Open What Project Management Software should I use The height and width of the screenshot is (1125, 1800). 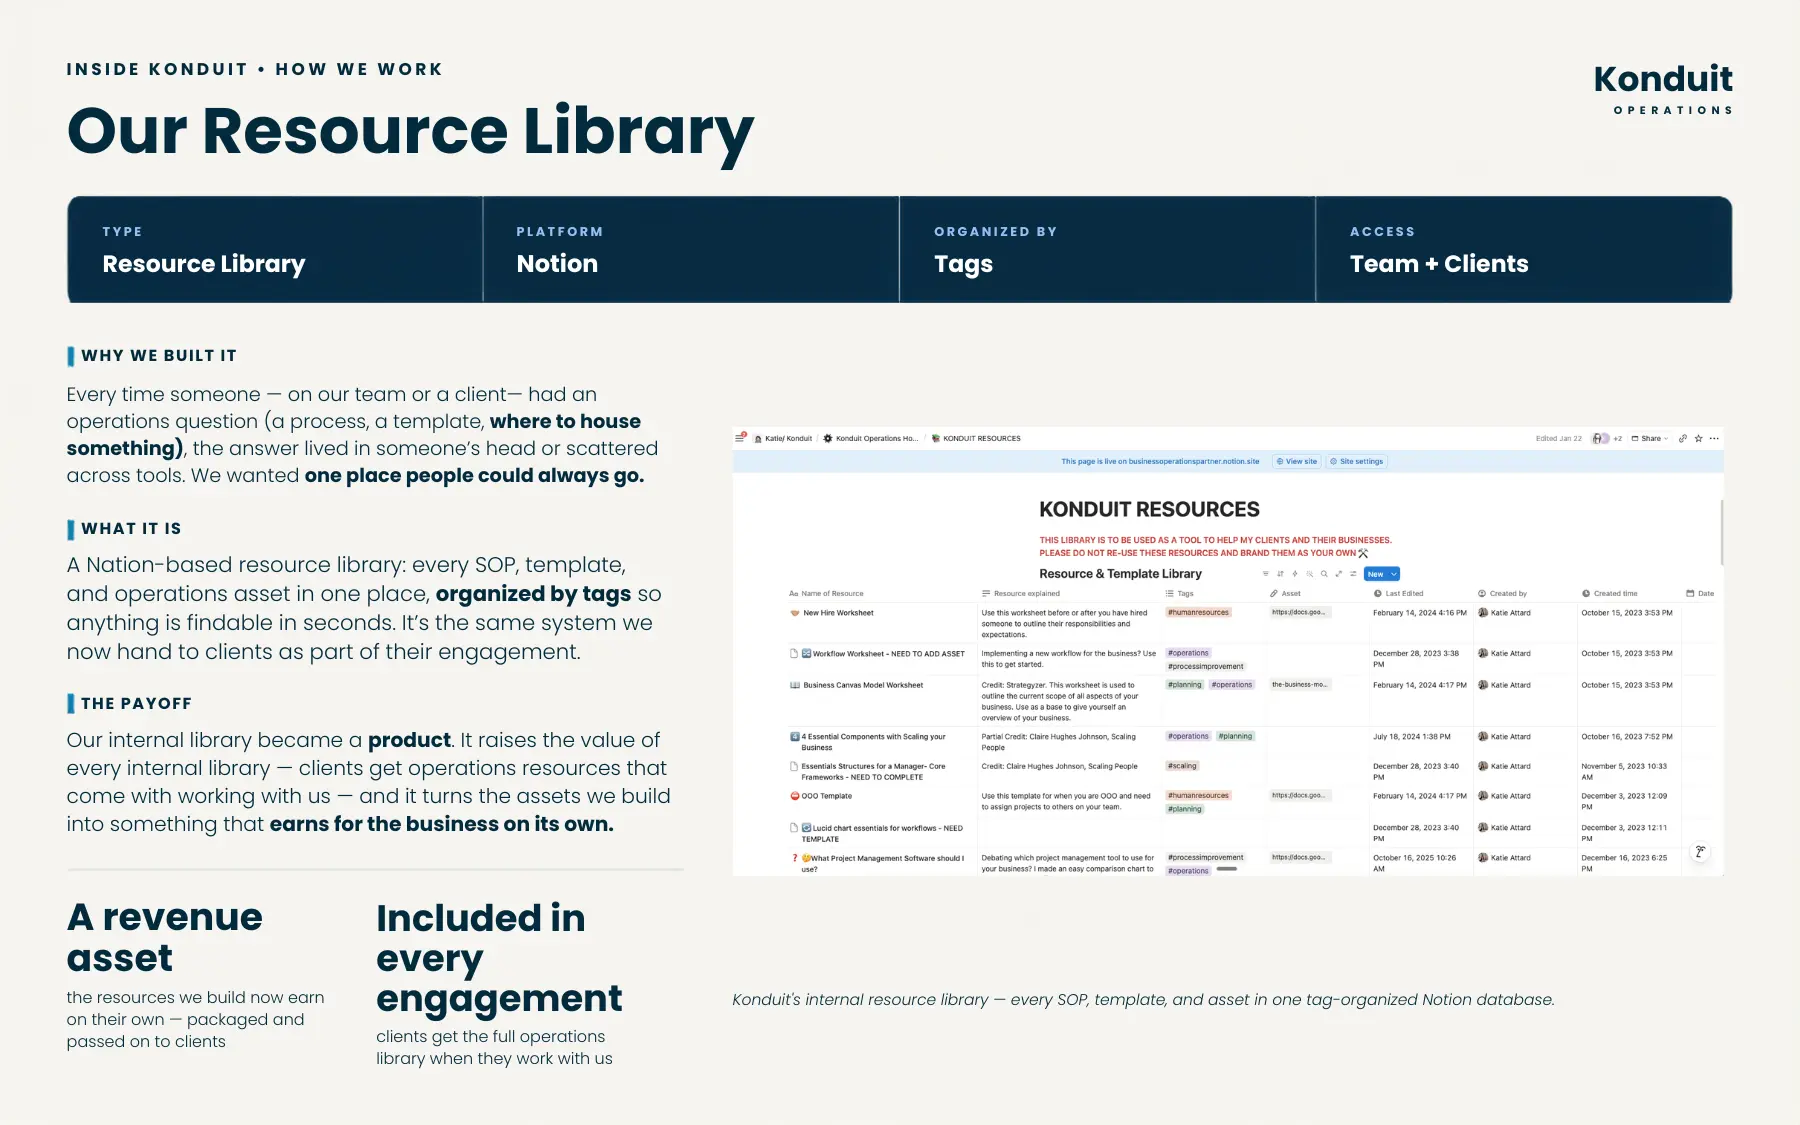[x=882, y=863]
